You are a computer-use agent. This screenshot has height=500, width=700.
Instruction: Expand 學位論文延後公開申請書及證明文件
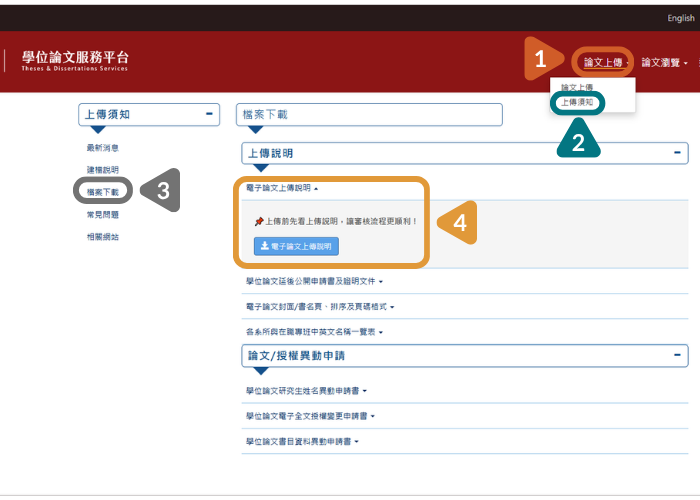(314, 281)
